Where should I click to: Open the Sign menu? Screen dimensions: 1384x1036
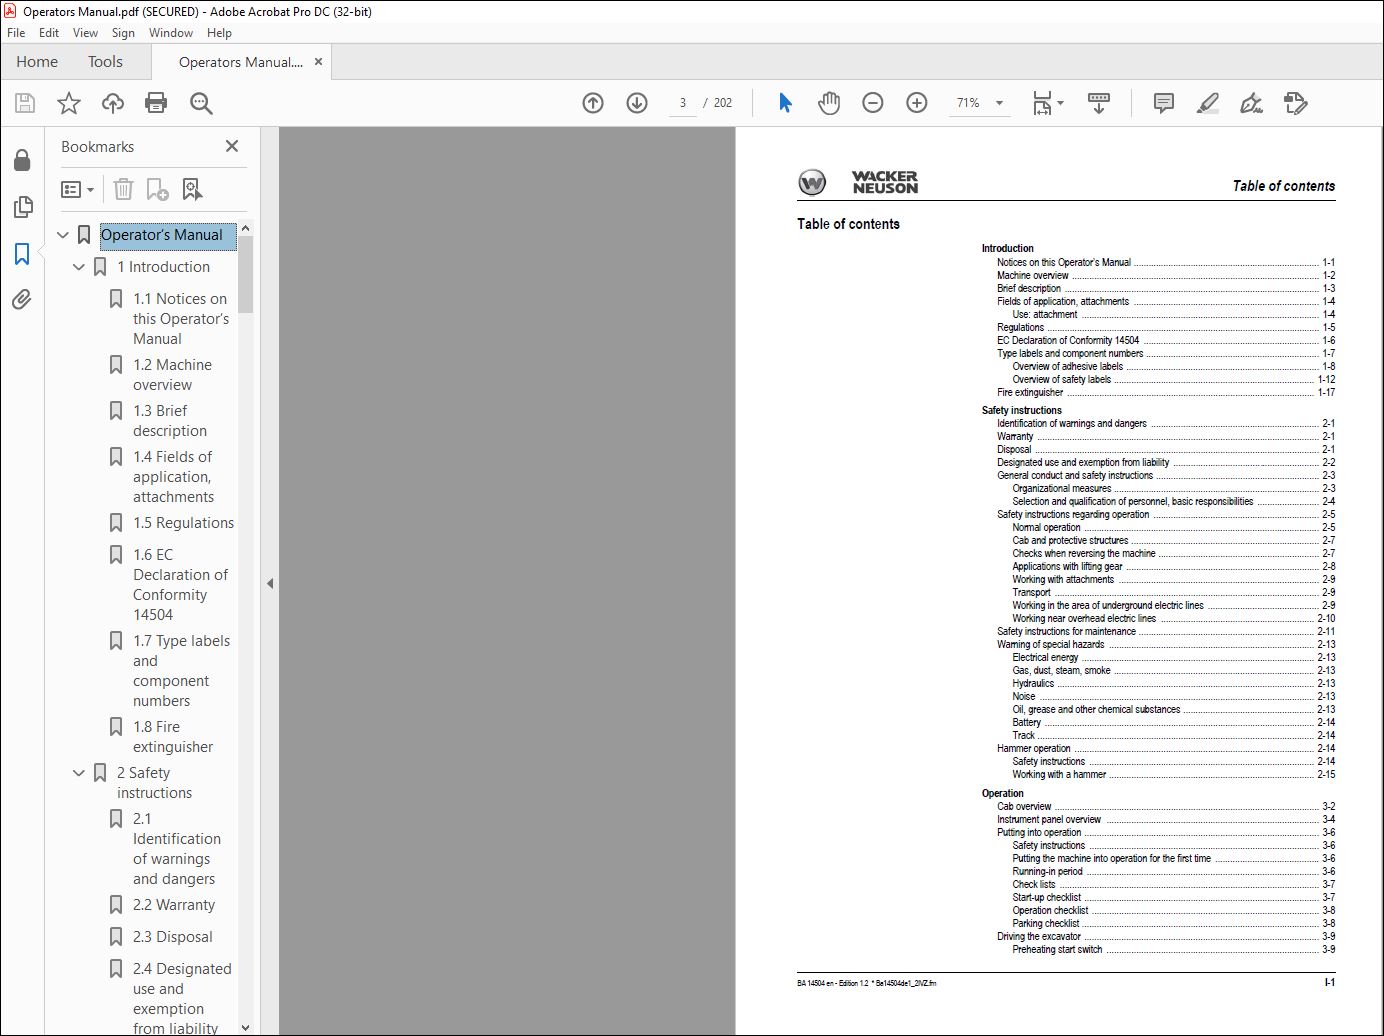[x=123, y=33]
